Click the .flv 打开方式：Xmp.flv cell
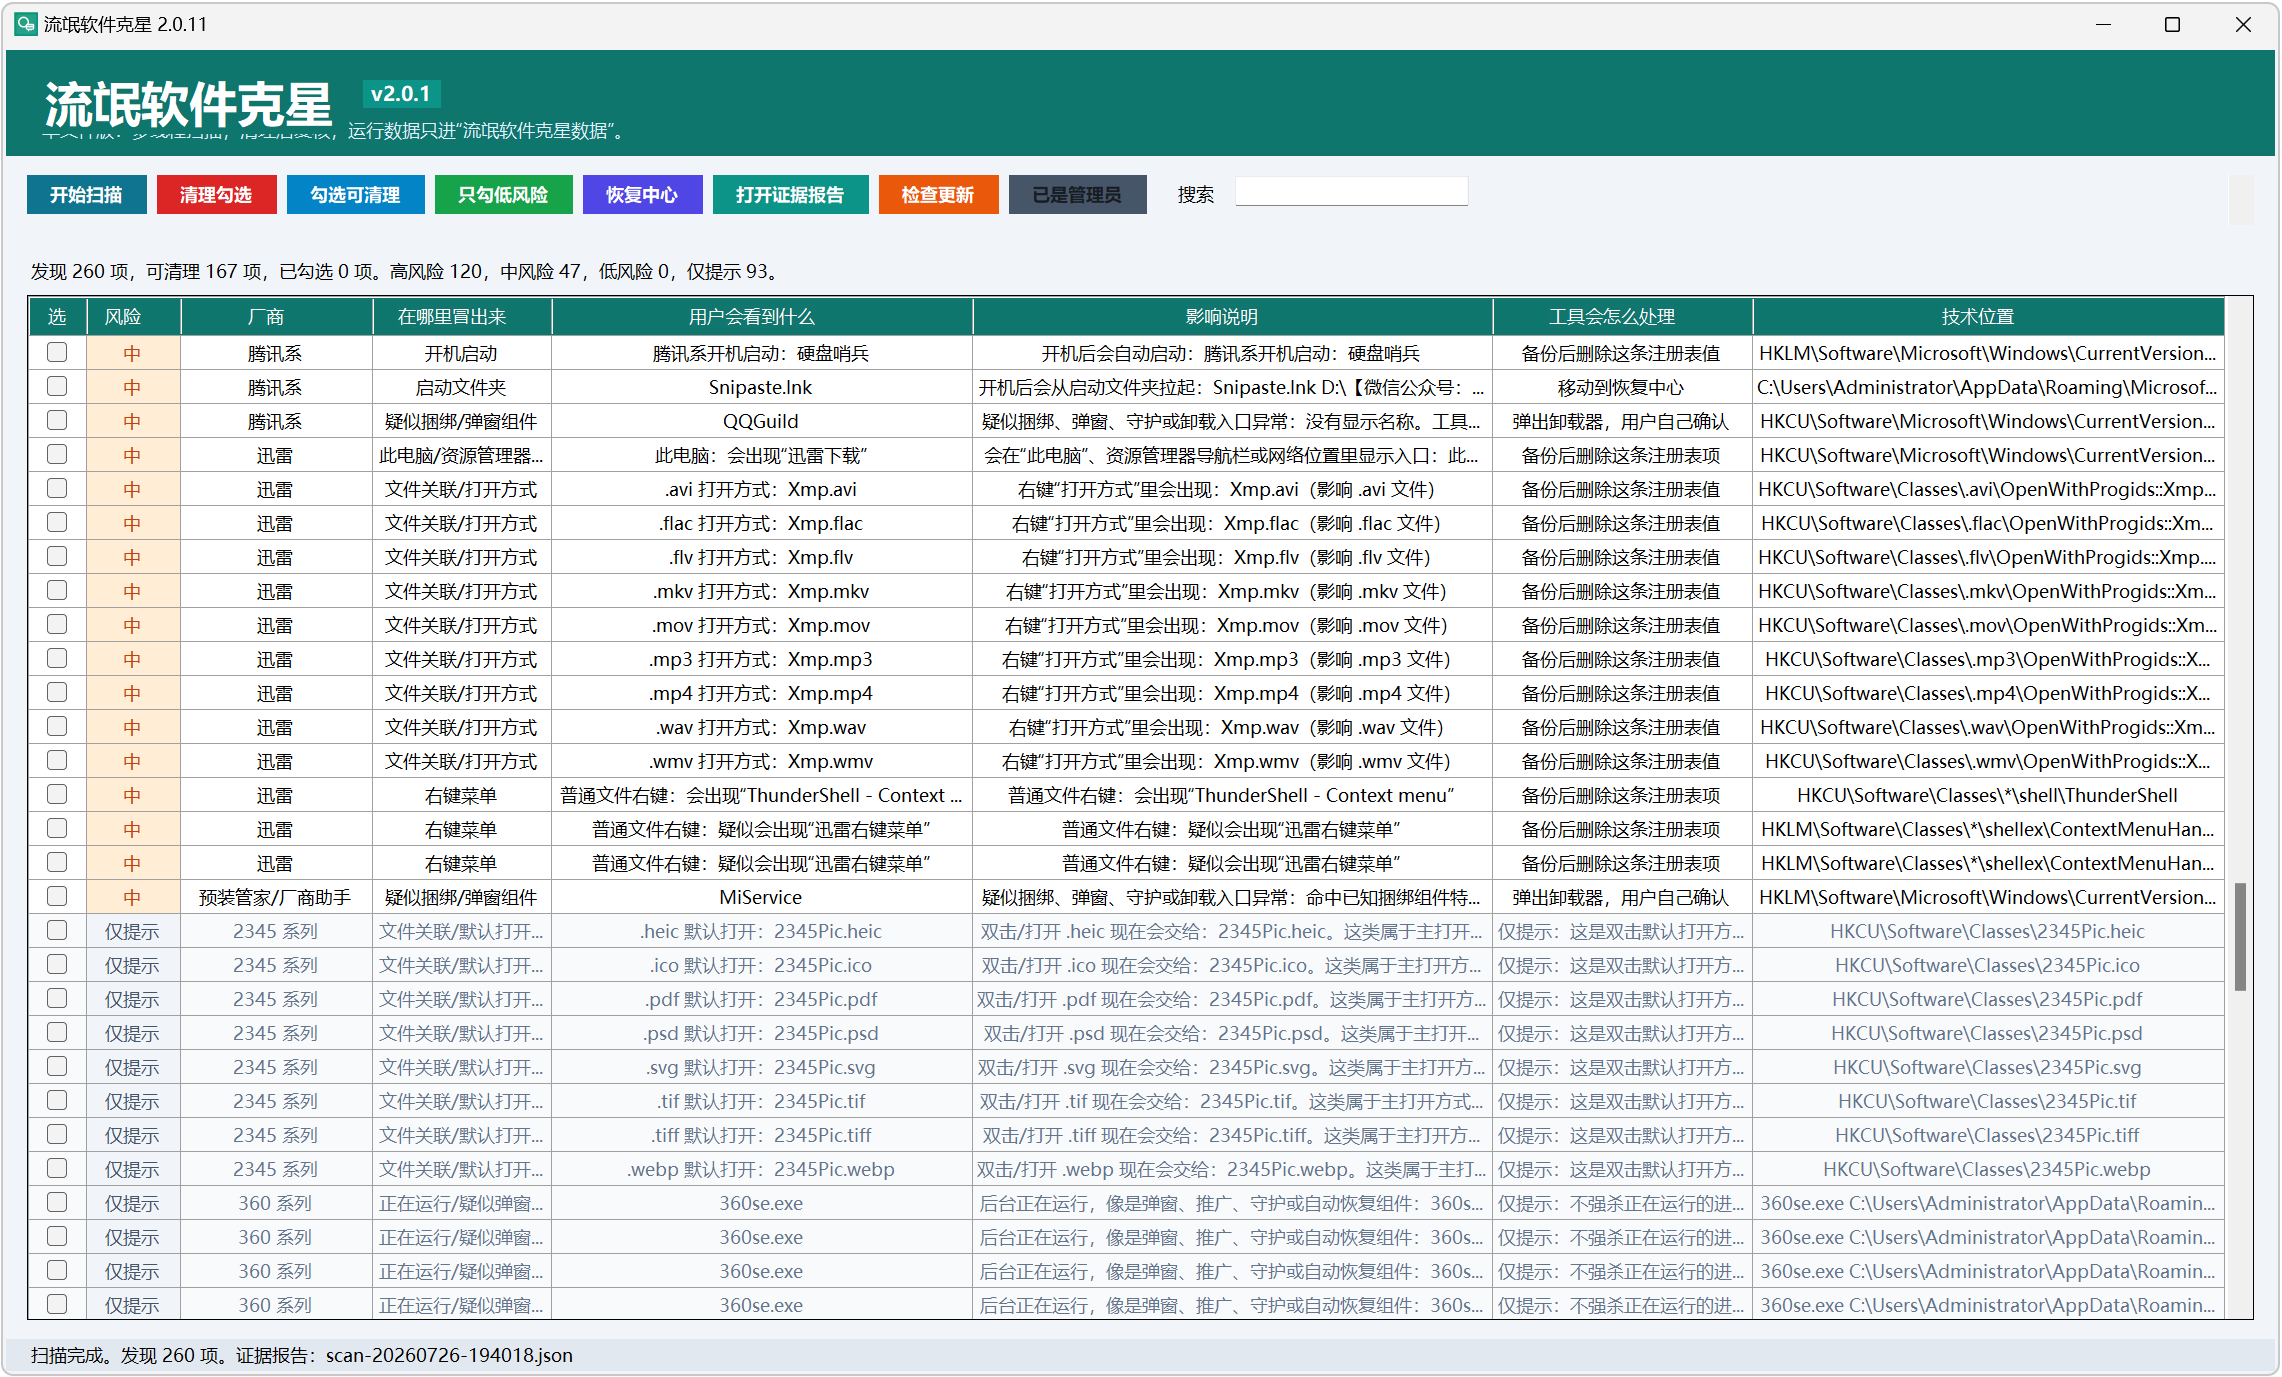Screen dimensions: 2282x1377 pyautogui.click(x=761, y=558)
